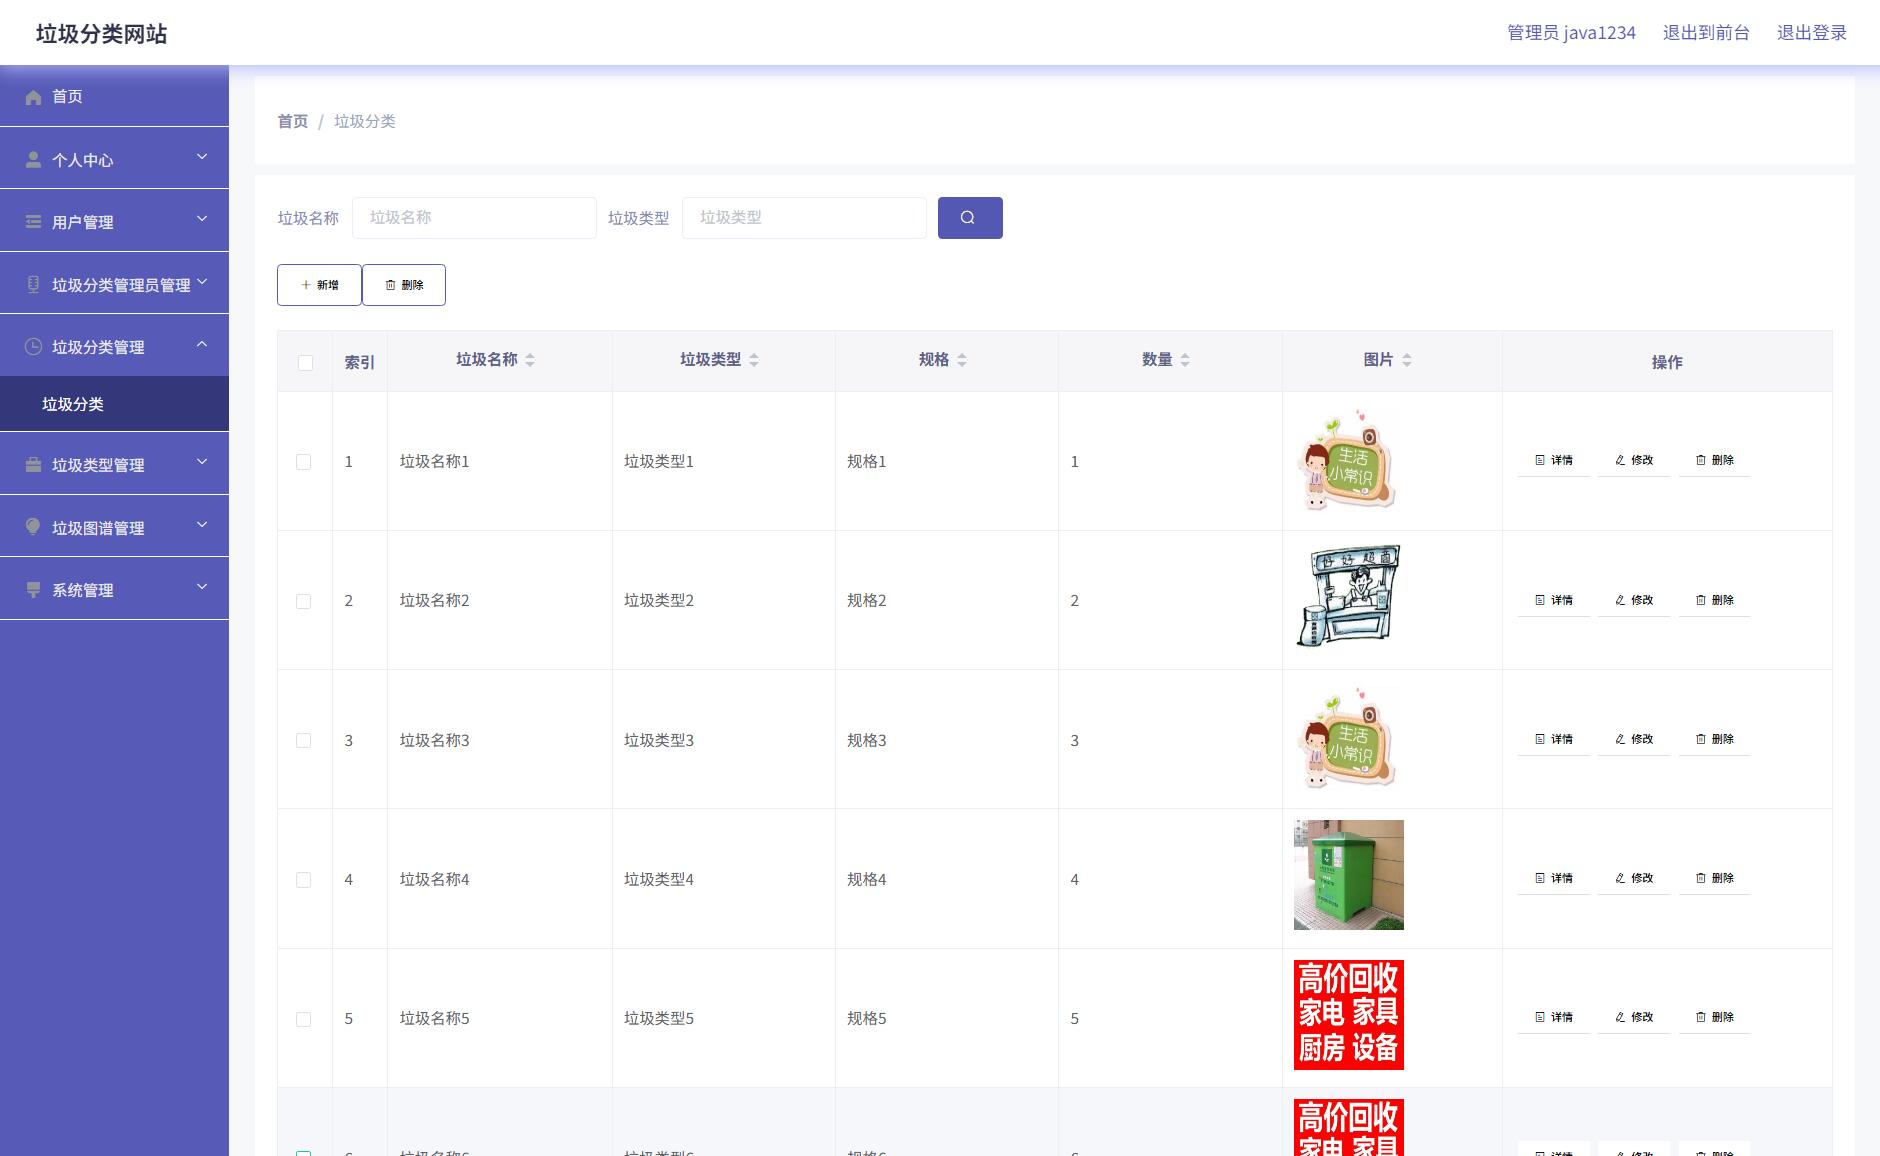The image size is (1880, 1156).
Task: Click 退出到前台 link
Action: [1706, 33]
